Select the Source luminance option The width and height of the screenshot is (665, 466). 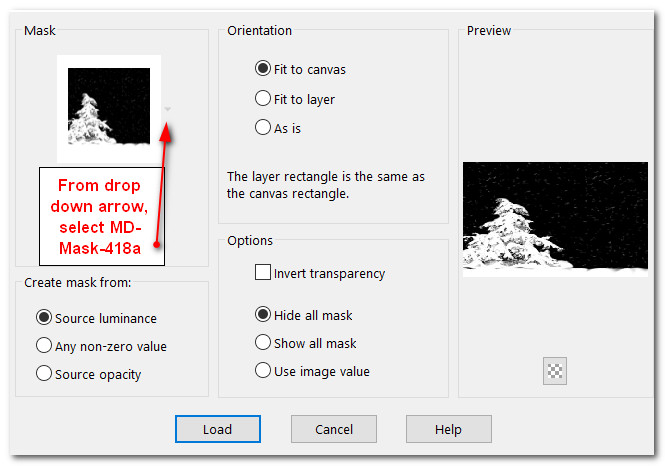44,318
